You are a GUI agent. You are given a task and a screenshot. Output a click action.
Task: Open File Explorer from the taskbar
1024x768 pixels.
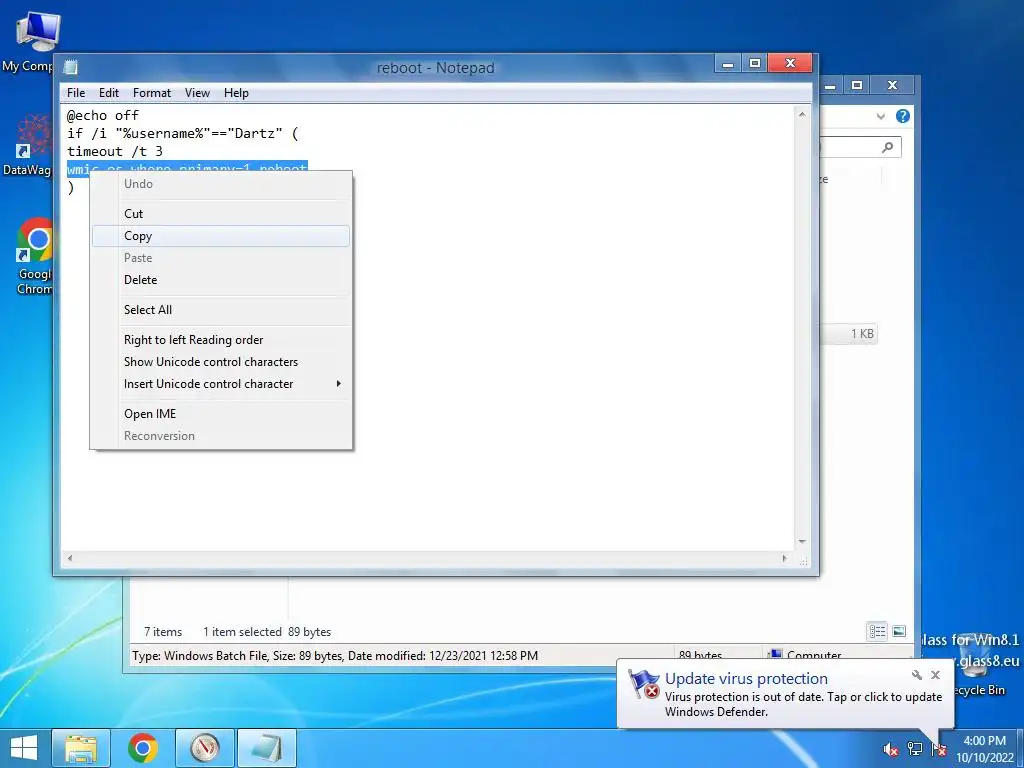click(80, 748)
